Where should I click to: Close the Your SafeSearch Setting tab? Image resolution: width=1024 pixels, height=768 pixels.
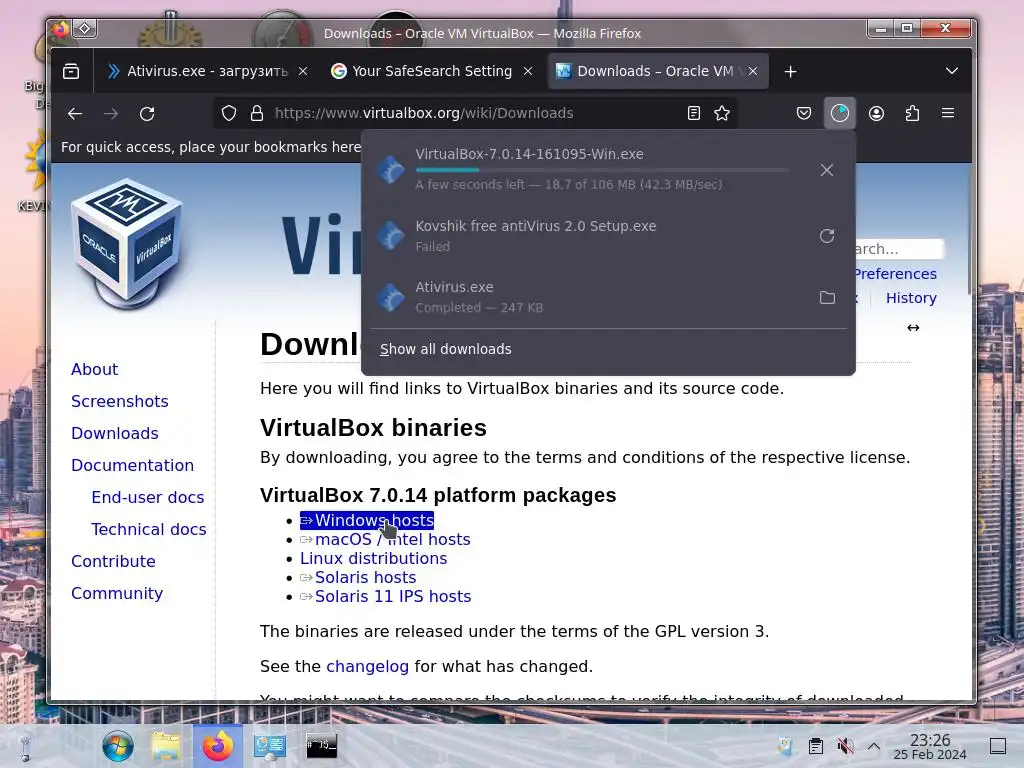pyautogui.click(x=528, y=71)
